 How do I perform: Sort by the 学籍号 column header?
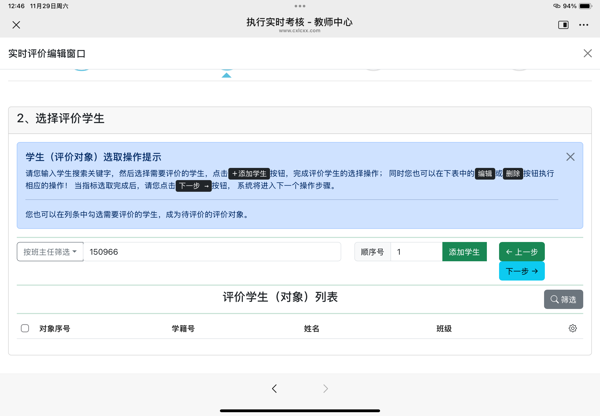tap(183, 328)
